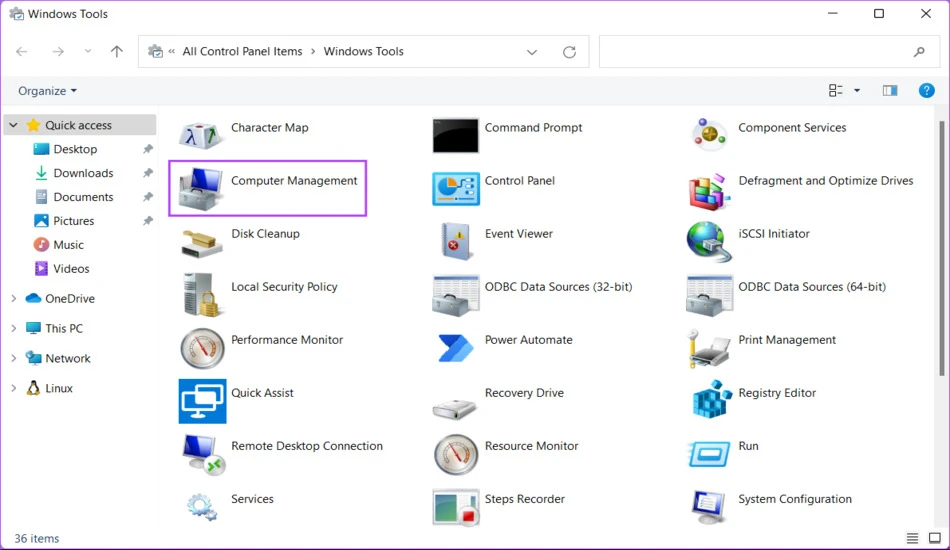Select This PC in navigation pane
Screen dimensions: 950x550
click(x=64, y=328)
